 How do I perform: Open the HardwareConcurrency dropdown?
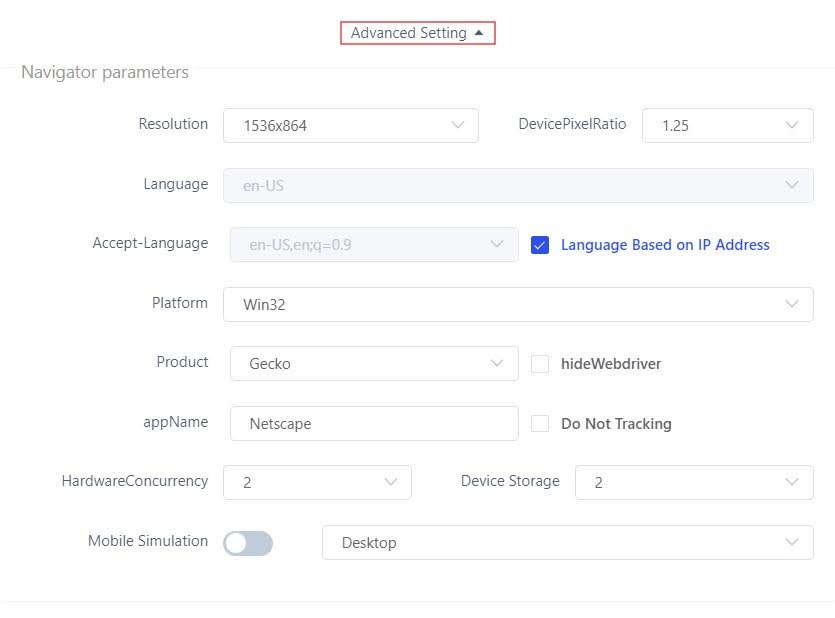point(316,482)
